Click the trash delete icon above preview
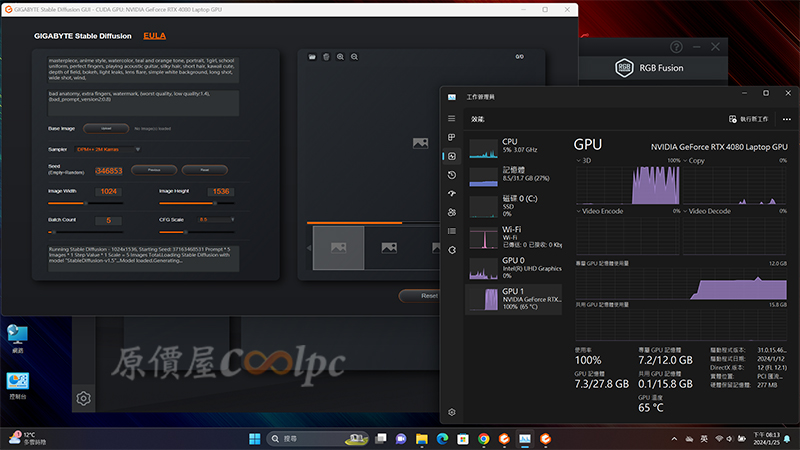 click(x=326, y=57)
